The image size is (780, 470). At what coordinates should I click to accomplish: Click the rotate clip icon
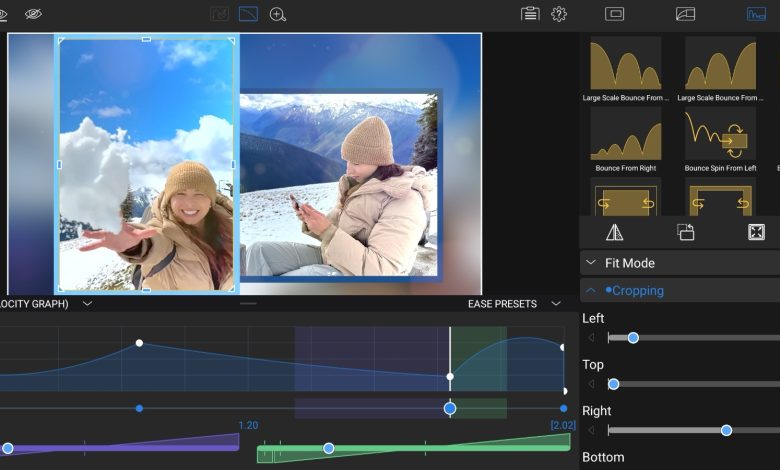click(685, 232)
